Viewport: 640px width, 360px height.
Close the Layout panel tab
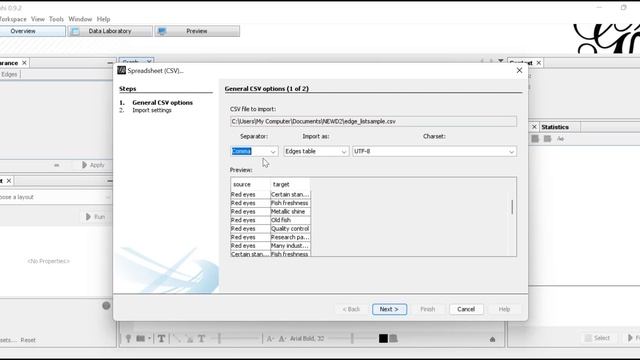tap(9, 180)
